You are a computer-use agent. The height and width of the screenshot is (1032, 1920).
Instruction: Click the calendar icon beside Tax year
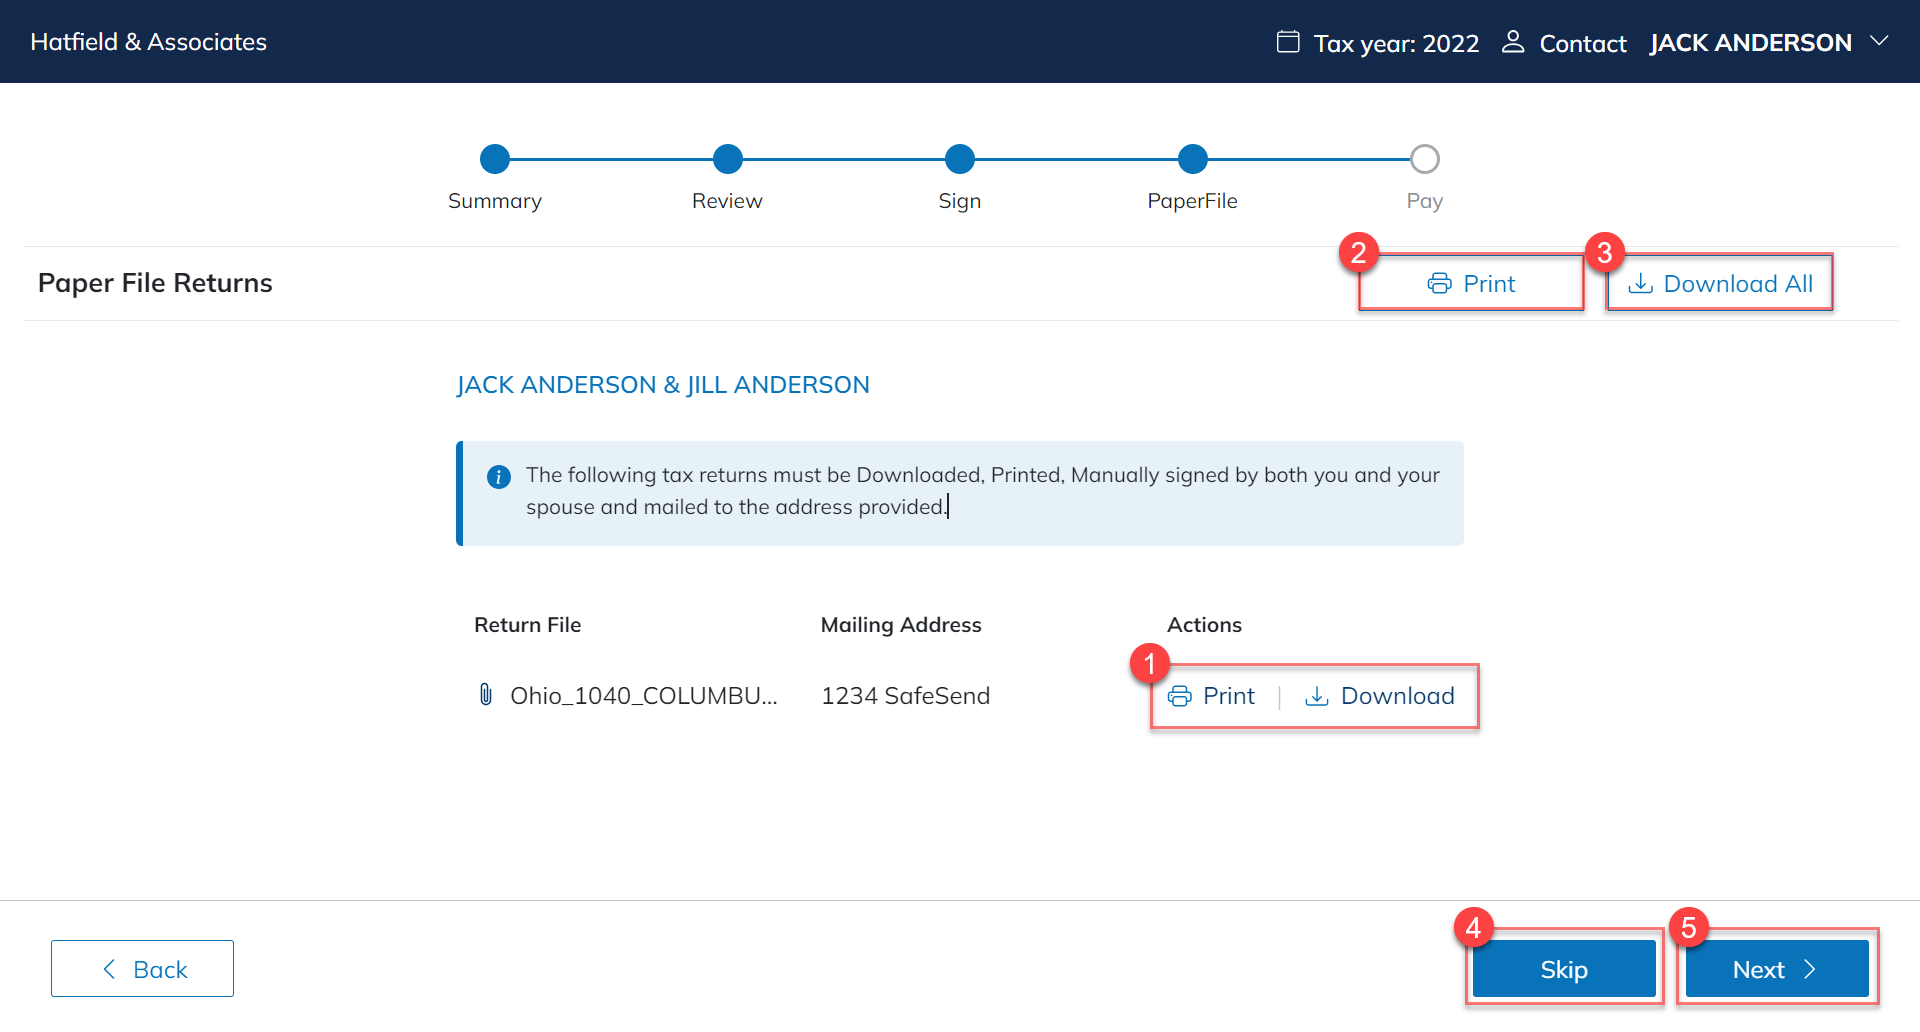point(1288,42)
